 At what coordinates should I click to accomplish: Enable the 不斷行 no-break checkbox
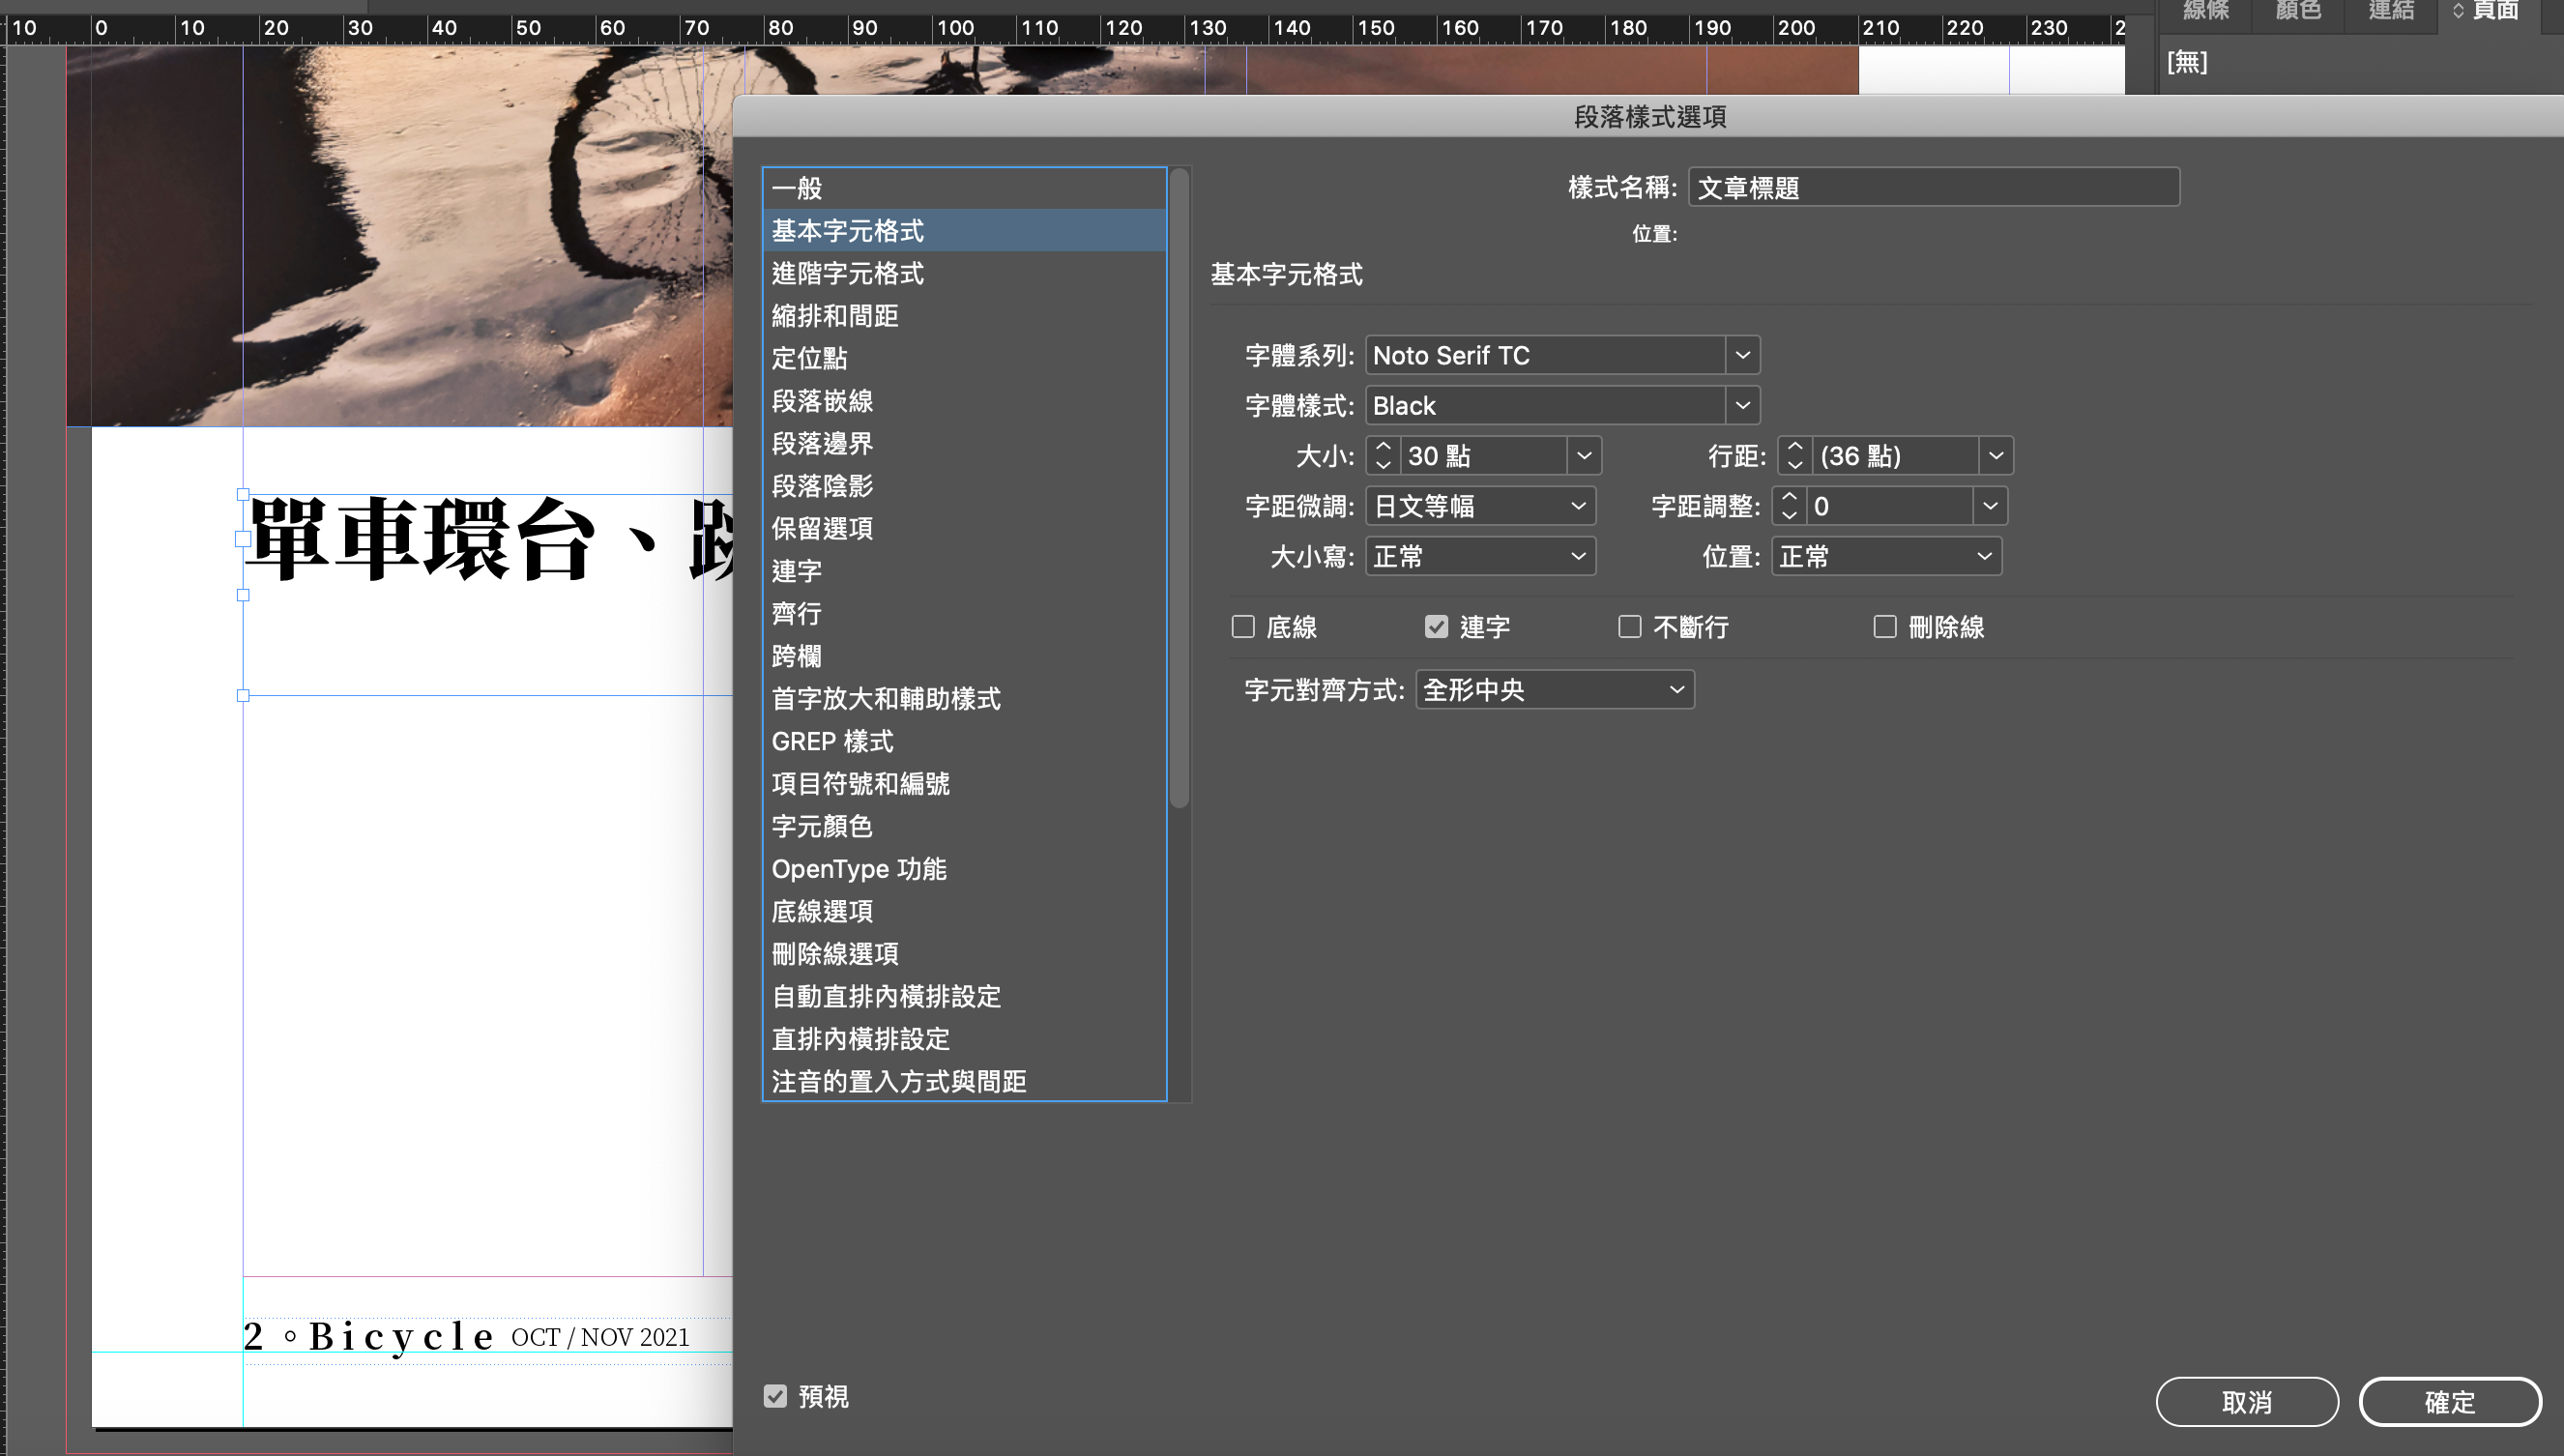[1629, 627]
